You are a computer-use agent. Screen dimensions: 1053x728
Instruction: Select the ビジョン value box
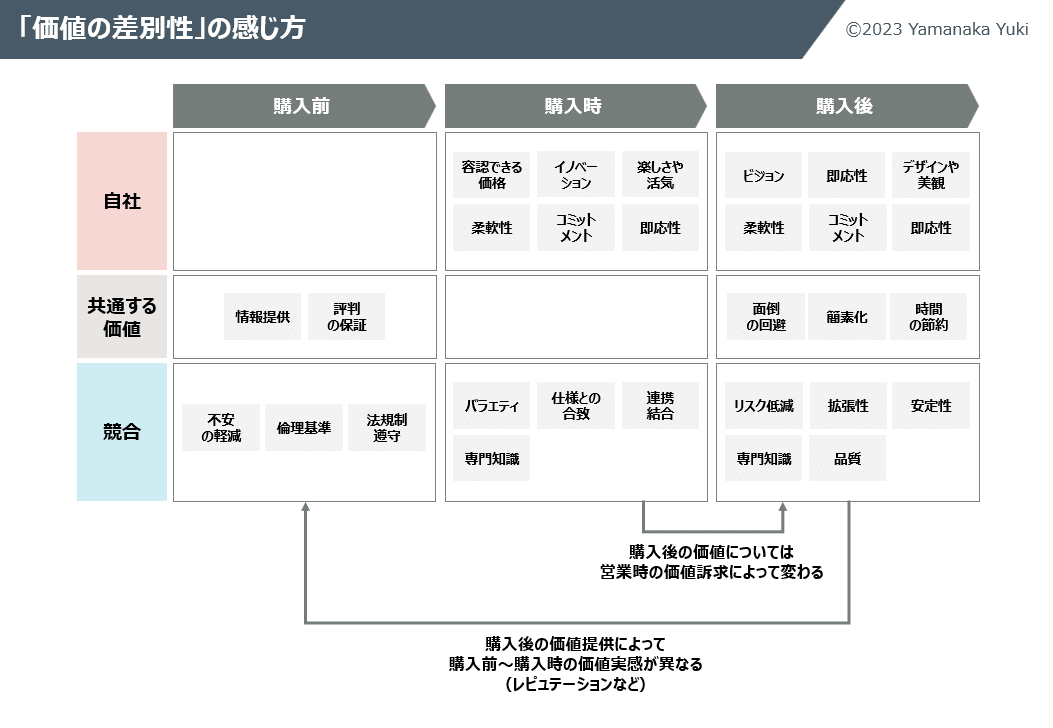click(763, 175)
